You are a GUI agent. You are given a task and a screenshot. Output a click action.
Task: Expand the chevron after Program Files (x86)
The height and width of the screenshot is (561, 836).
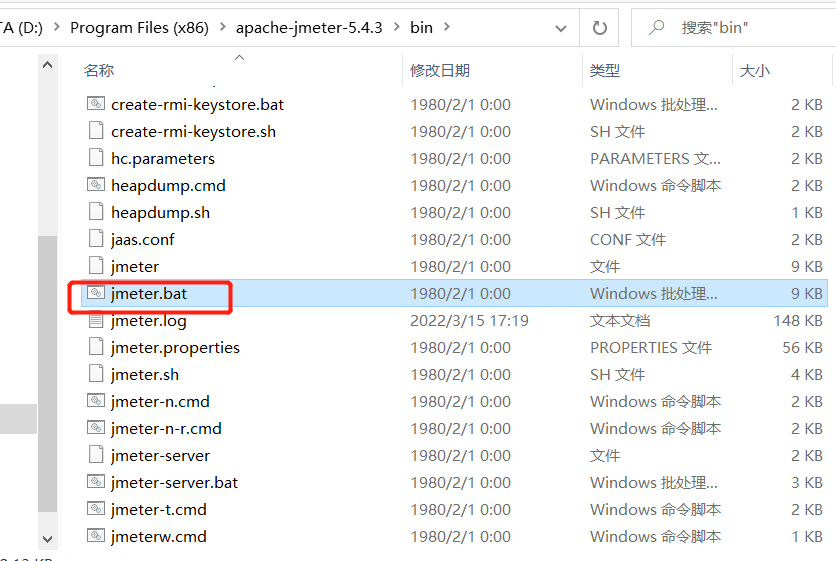click(222, 27)
